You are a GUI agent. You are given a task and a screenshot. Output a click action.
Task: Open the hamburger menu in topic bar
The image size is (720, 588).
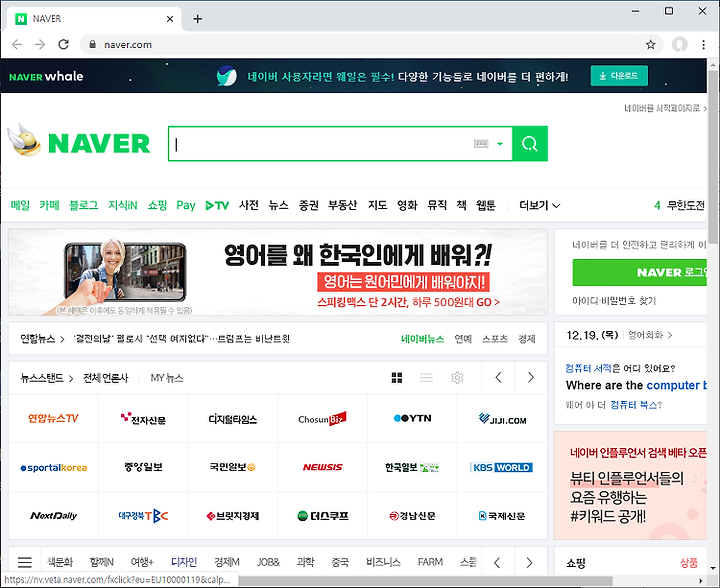click(25, 562)
